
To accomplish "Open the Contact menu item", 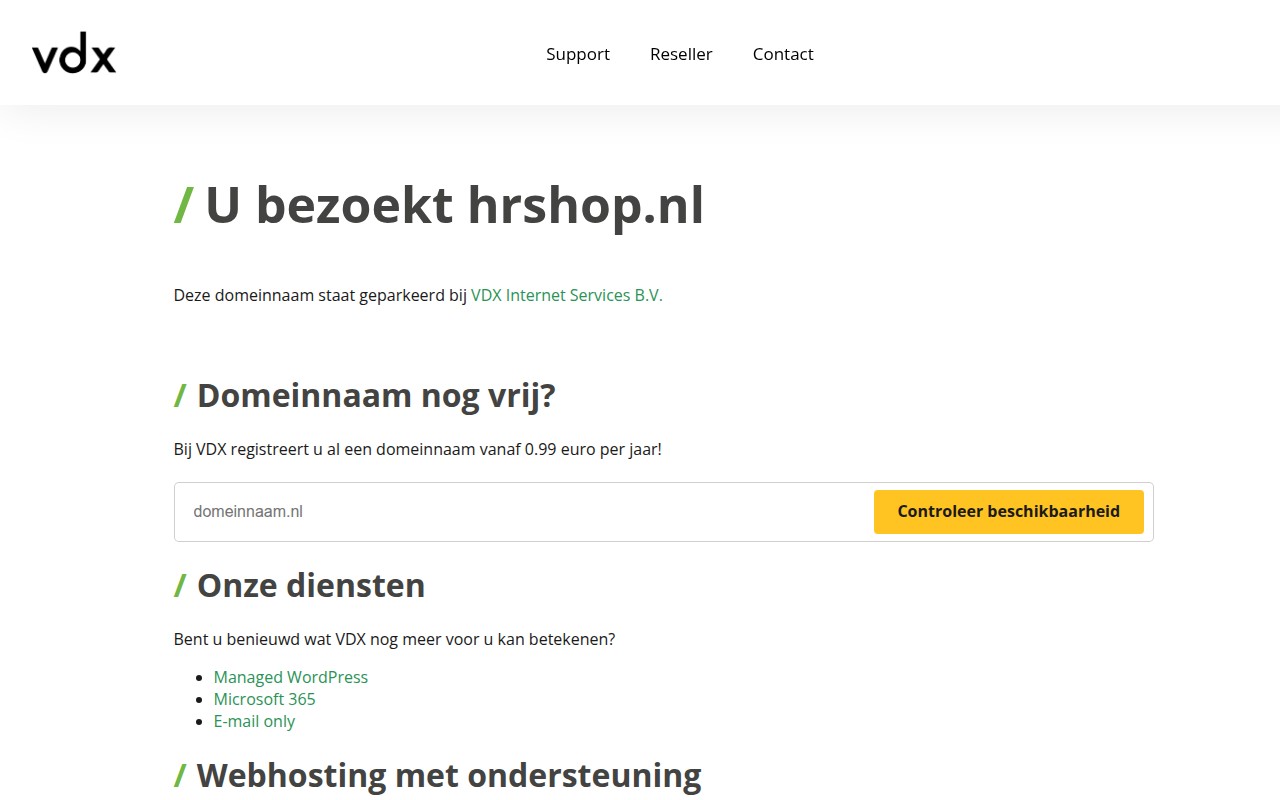I will [x=783, y=54].
